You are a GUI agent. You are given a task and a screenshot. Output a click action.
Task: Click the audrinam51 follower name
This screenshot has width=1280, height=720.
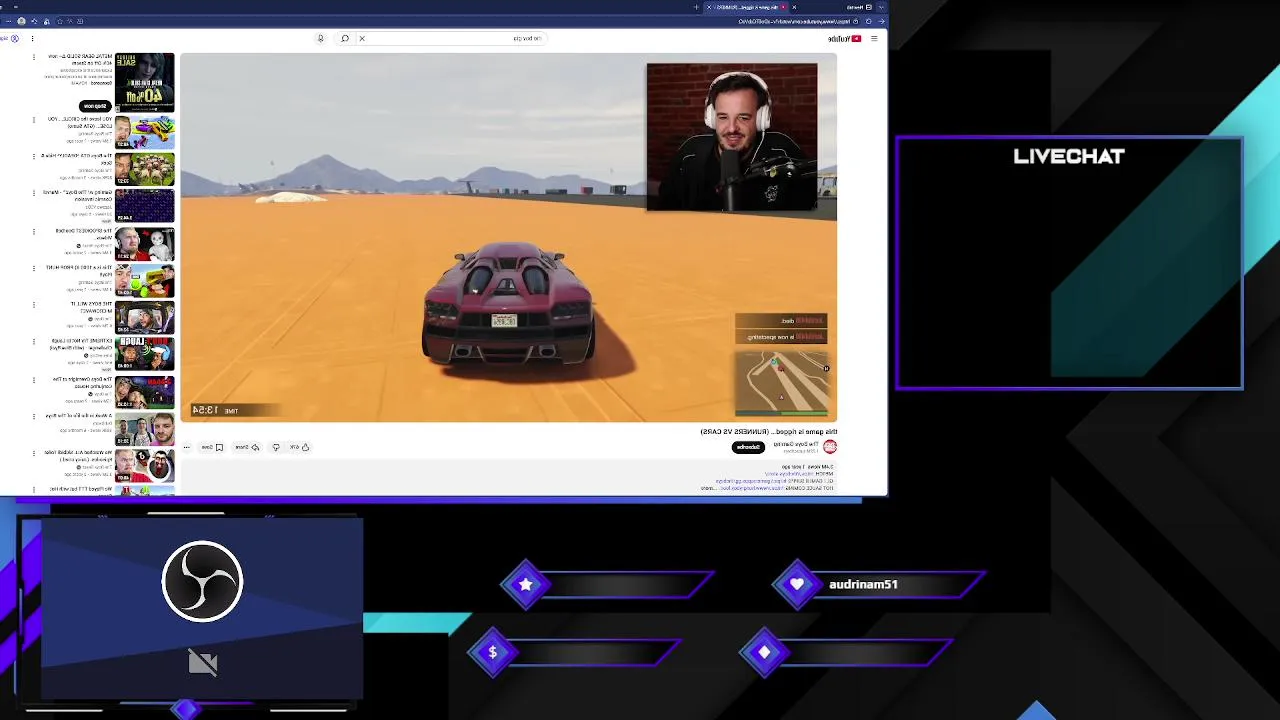click(863, 584)
